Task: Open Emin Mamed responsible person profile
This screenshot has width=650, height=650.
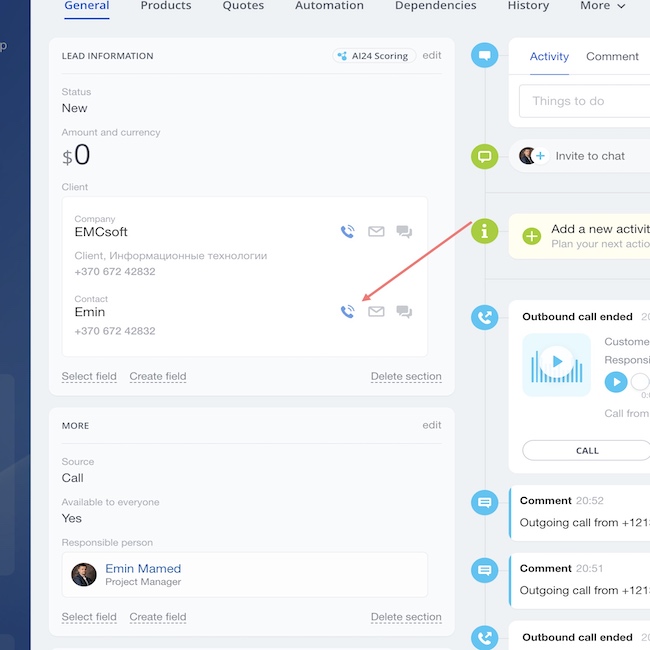Action: 143,569
